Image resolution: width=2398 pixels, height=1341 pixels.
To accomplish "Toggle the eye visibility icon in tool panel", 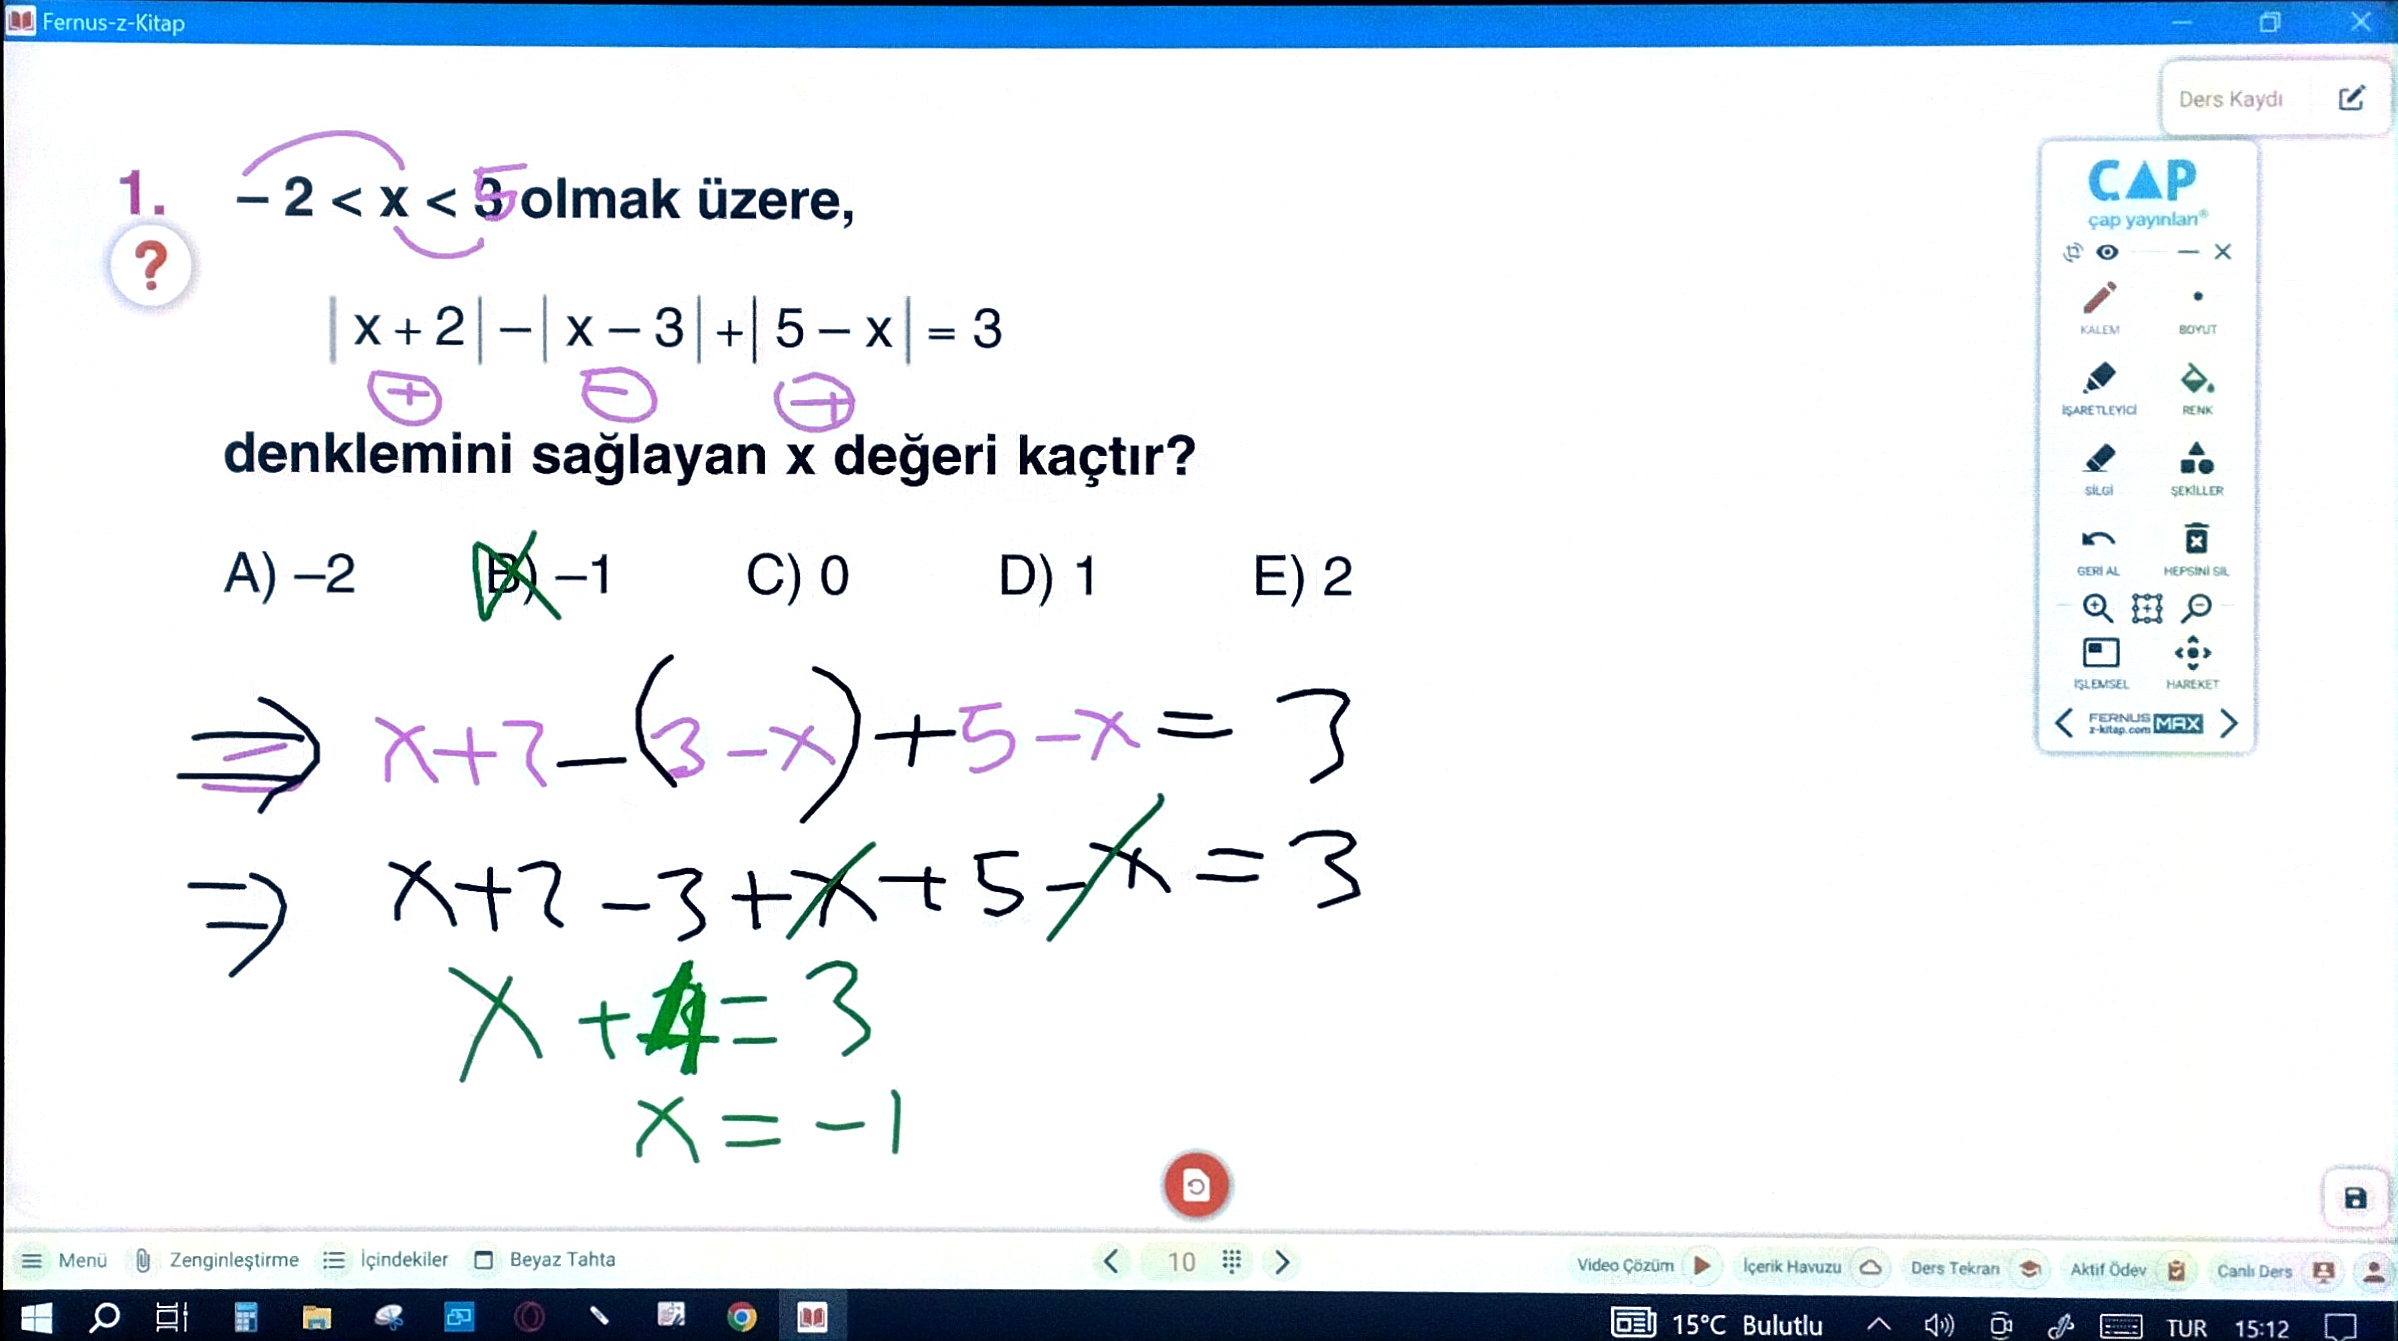I will tap(2107, 252).
